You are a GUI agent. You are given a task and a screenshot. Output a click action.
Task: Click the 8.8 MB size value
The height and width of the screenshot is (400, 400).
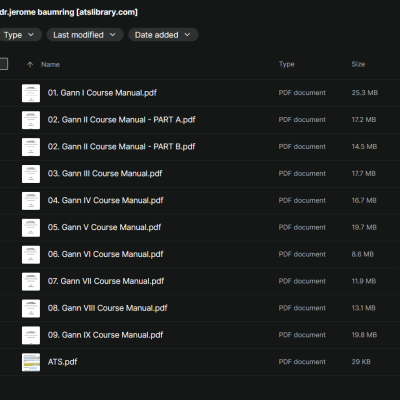(363, 254)
